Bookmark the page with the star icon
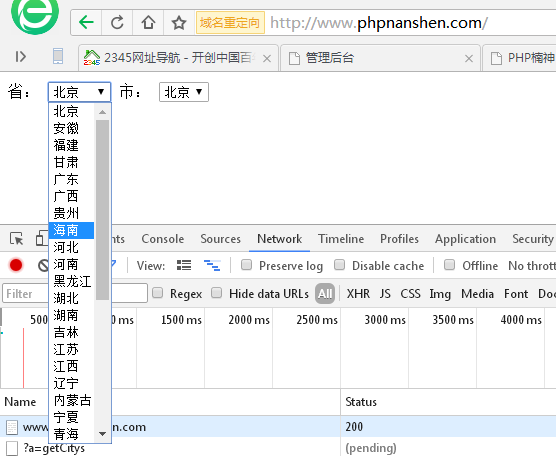This screenshot has width=556, height=456. (x=179, y=23)
